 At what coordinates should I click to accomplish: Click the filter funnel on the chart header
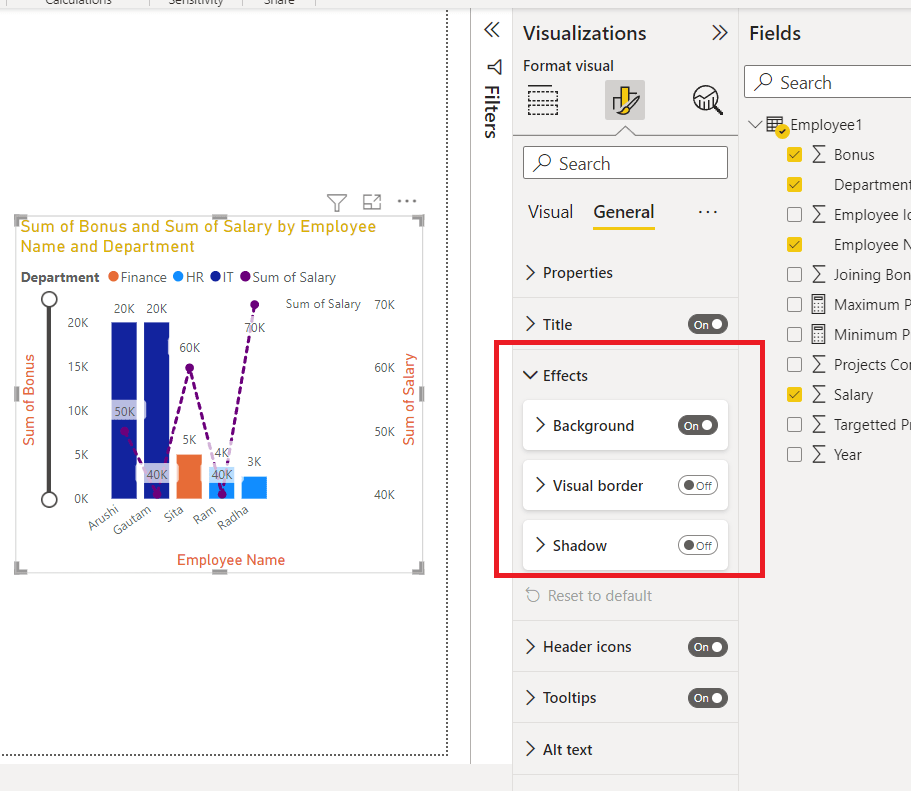336,202
